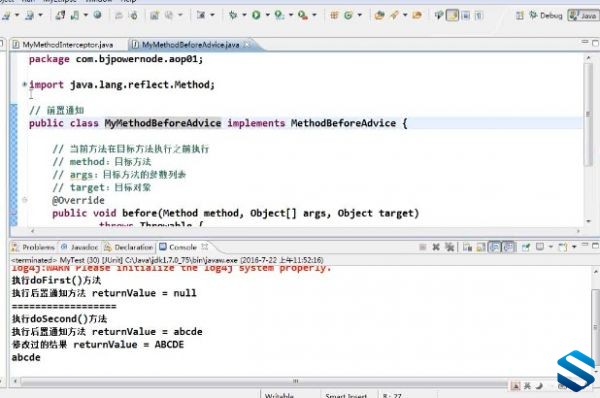
Task: Click the orange folder icon after Search
Action: click(x=417, y=15)
